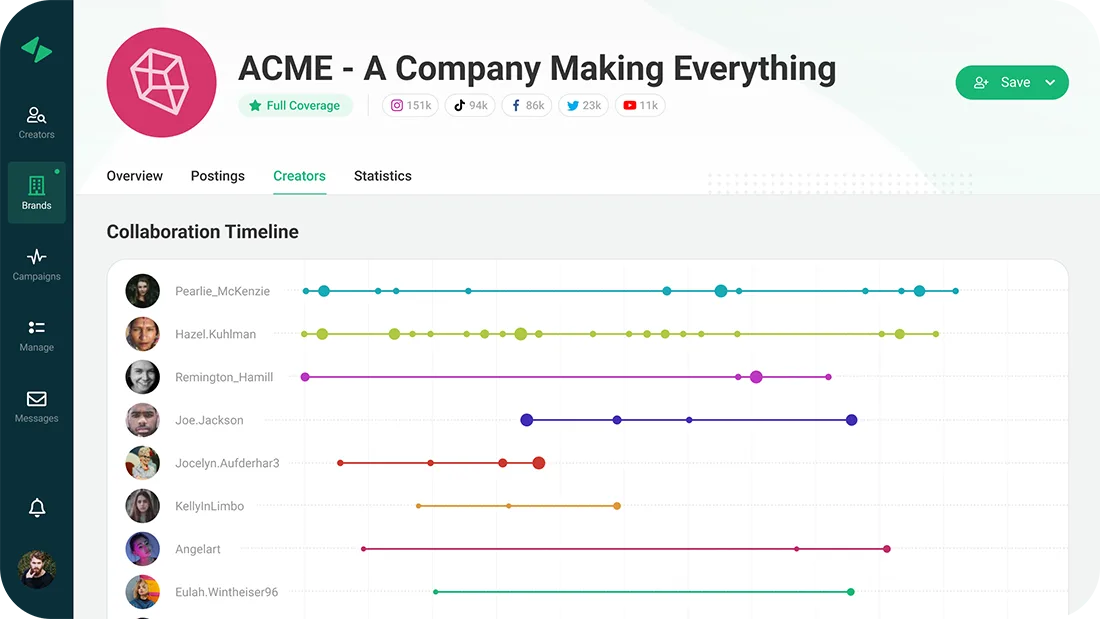Screen dimensions: 1100x619
Task: Open TikTok 94k follower badge
Action: (x=469, y=105)
